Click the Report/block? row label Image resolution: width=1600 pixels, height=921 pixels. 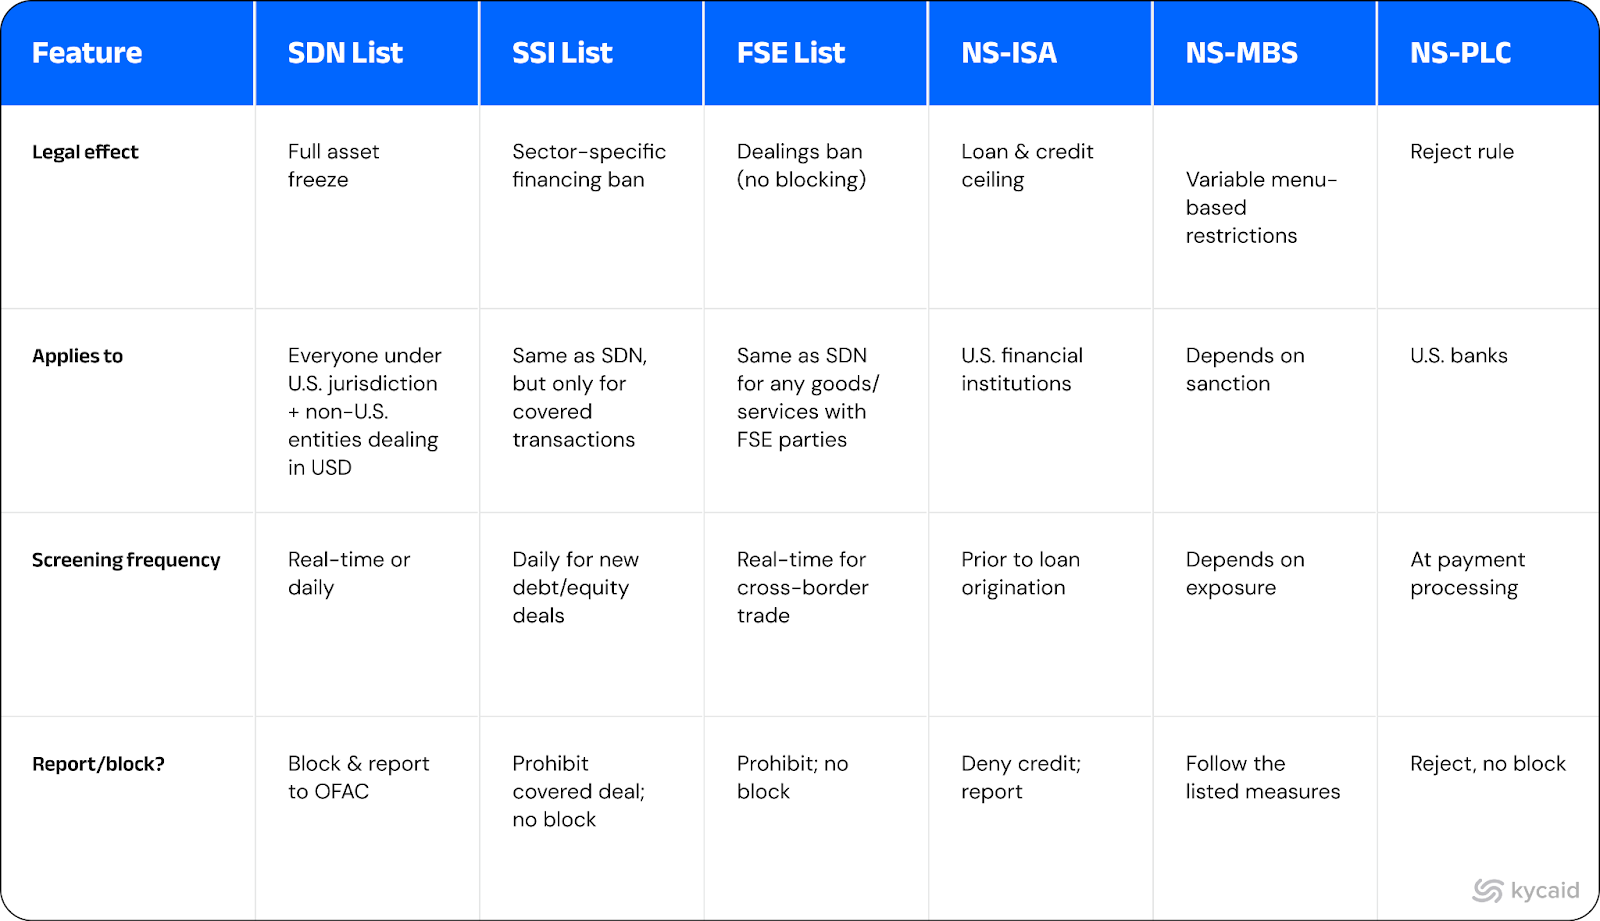(x=98, y=764)
